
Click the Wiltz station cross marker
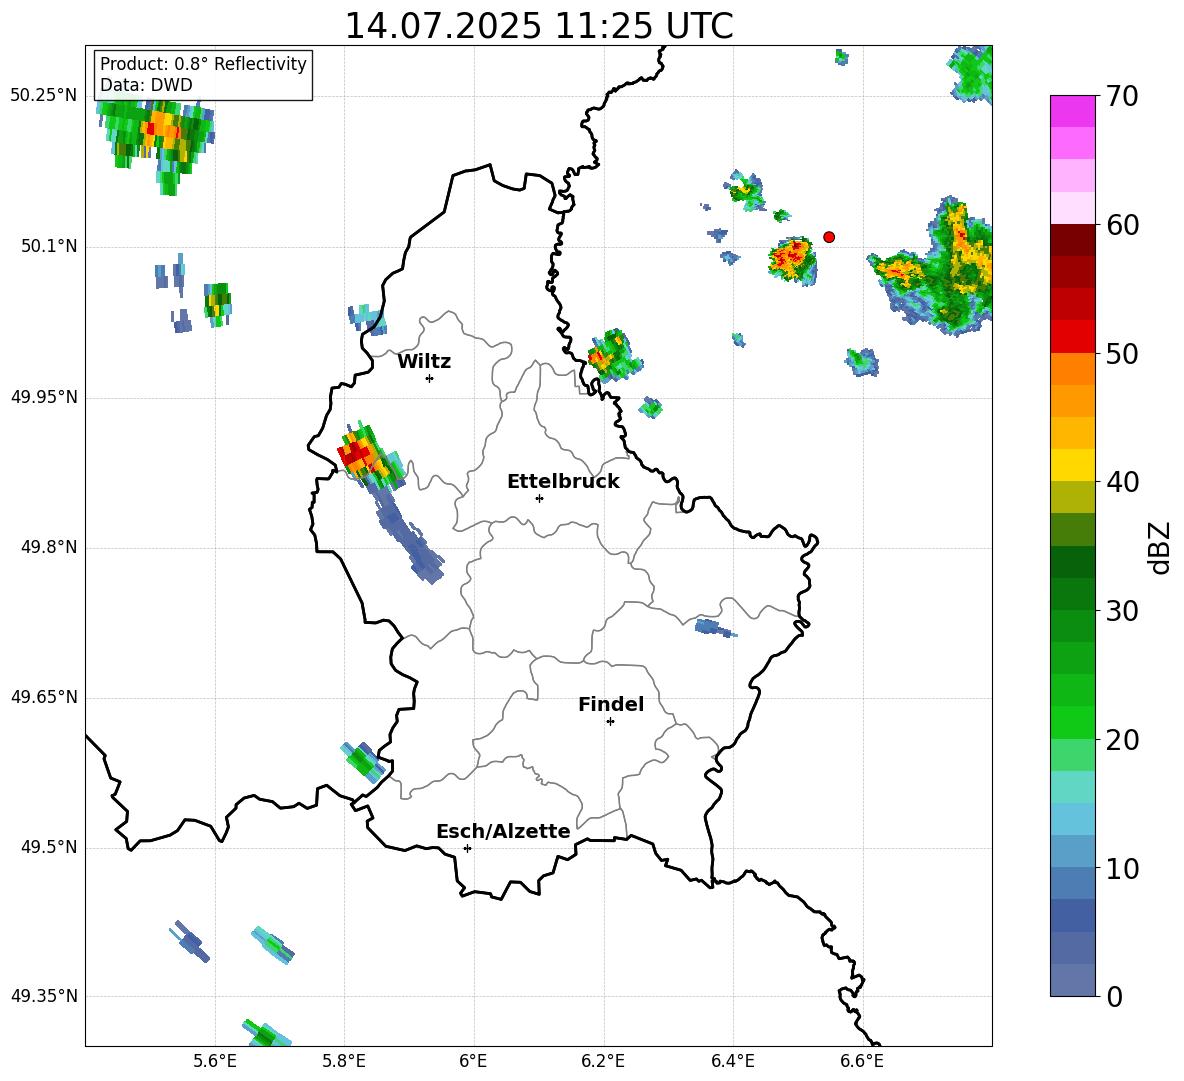pyautogui.click(x=430, y=378)
